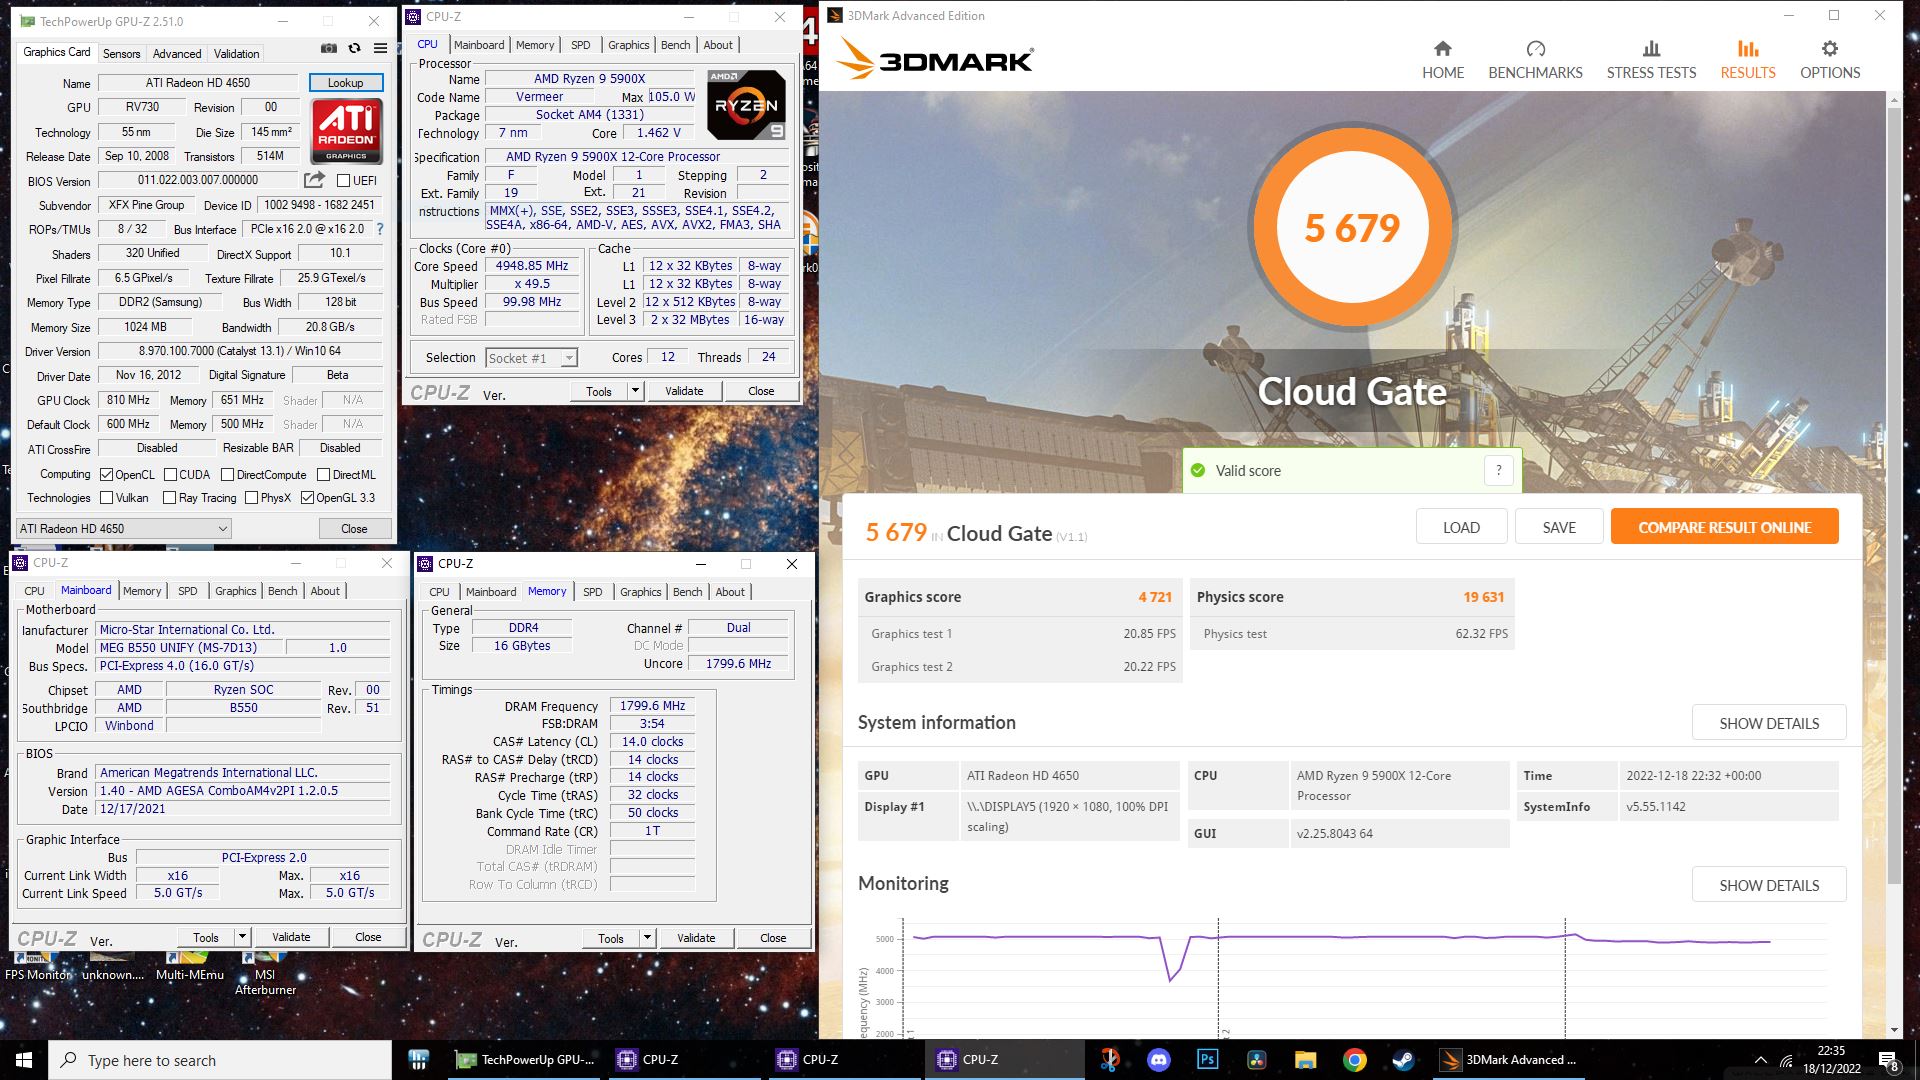Screen dimensions: 1920x1080
Task: Open the notification center icon
Action: [x=1888, y=1060]
